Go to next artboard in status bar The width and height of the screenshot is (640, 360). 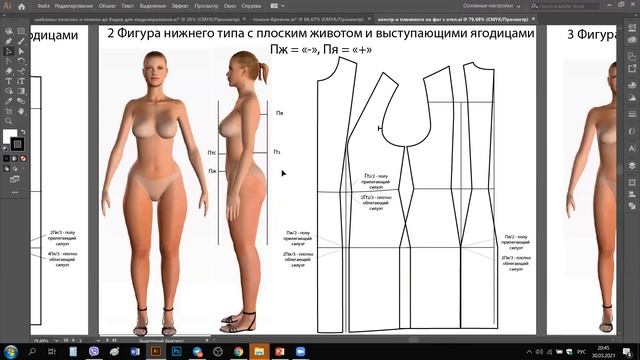(107, 340)
